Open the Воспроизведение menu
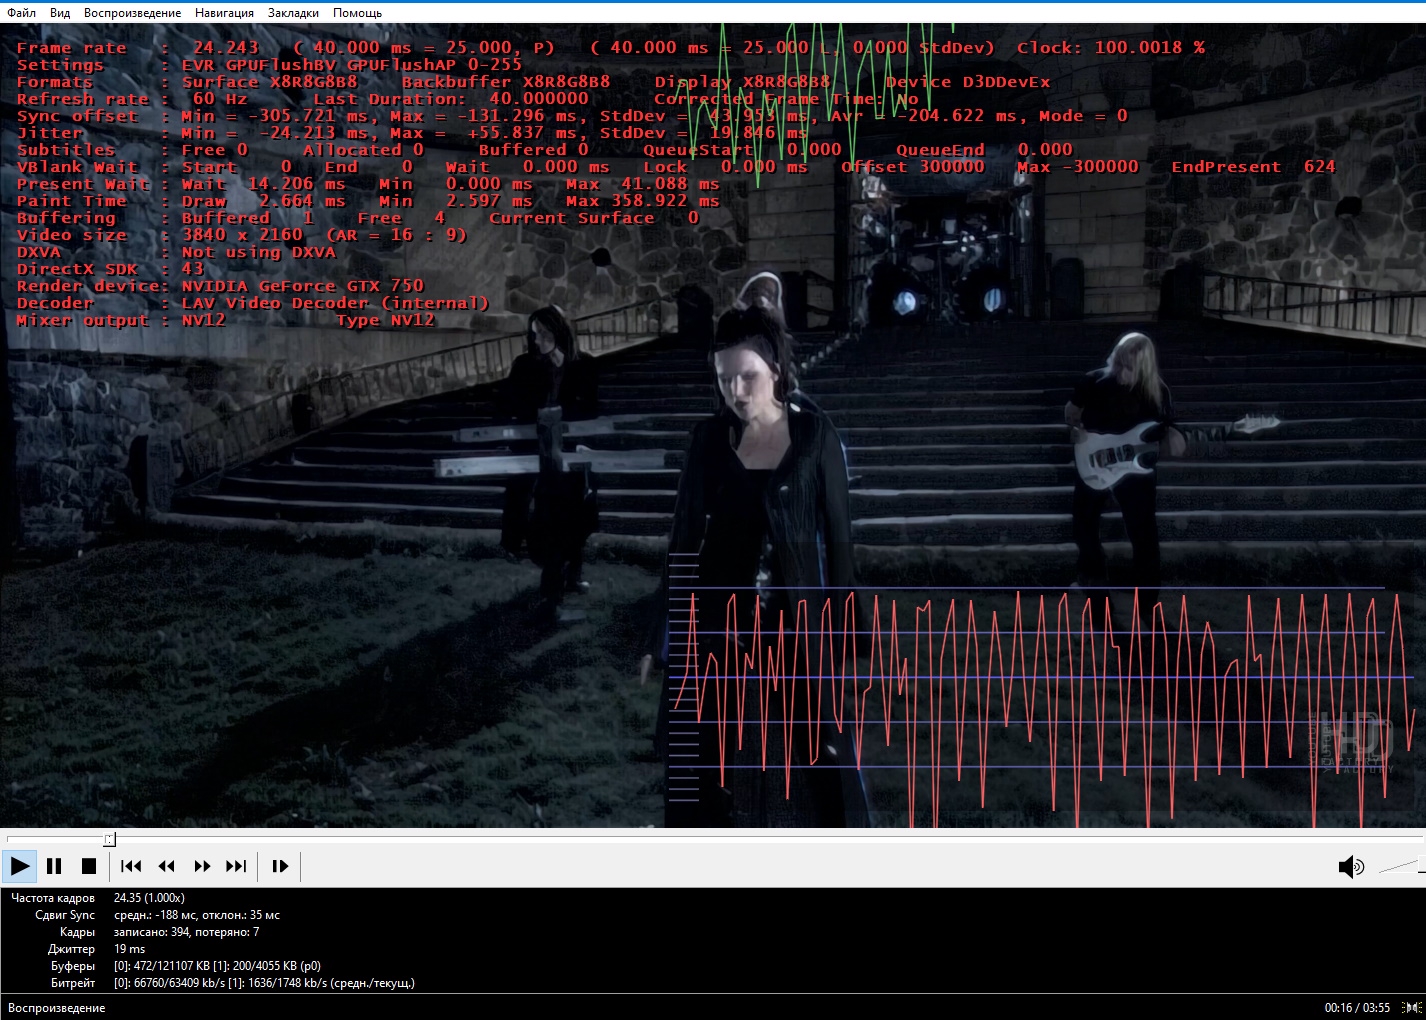The height and width of the screenshot is (1020, 1426). (133, 13)
